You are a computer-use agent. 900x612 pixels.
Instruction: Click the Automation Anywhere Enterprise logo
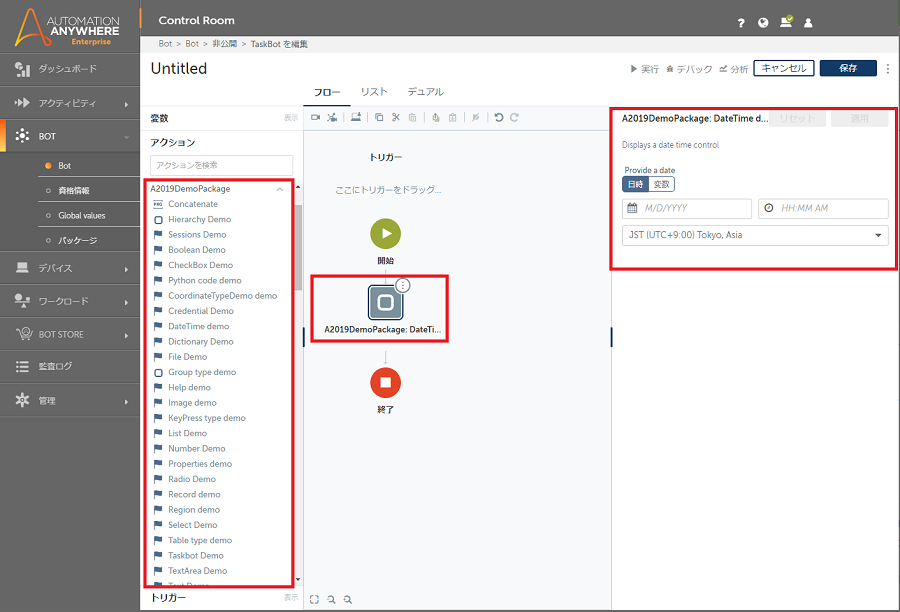coord(68,28)
